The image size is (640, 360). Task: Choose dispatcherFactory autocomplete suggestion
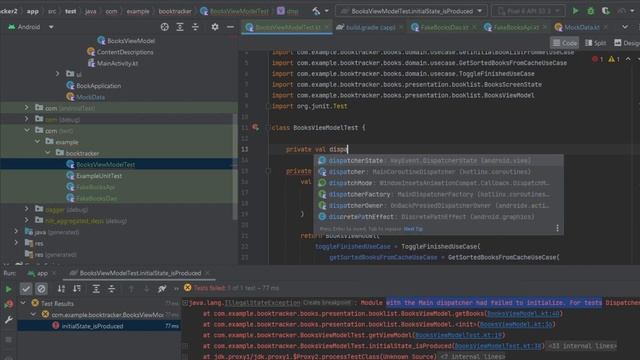click(x=439, y=194)
